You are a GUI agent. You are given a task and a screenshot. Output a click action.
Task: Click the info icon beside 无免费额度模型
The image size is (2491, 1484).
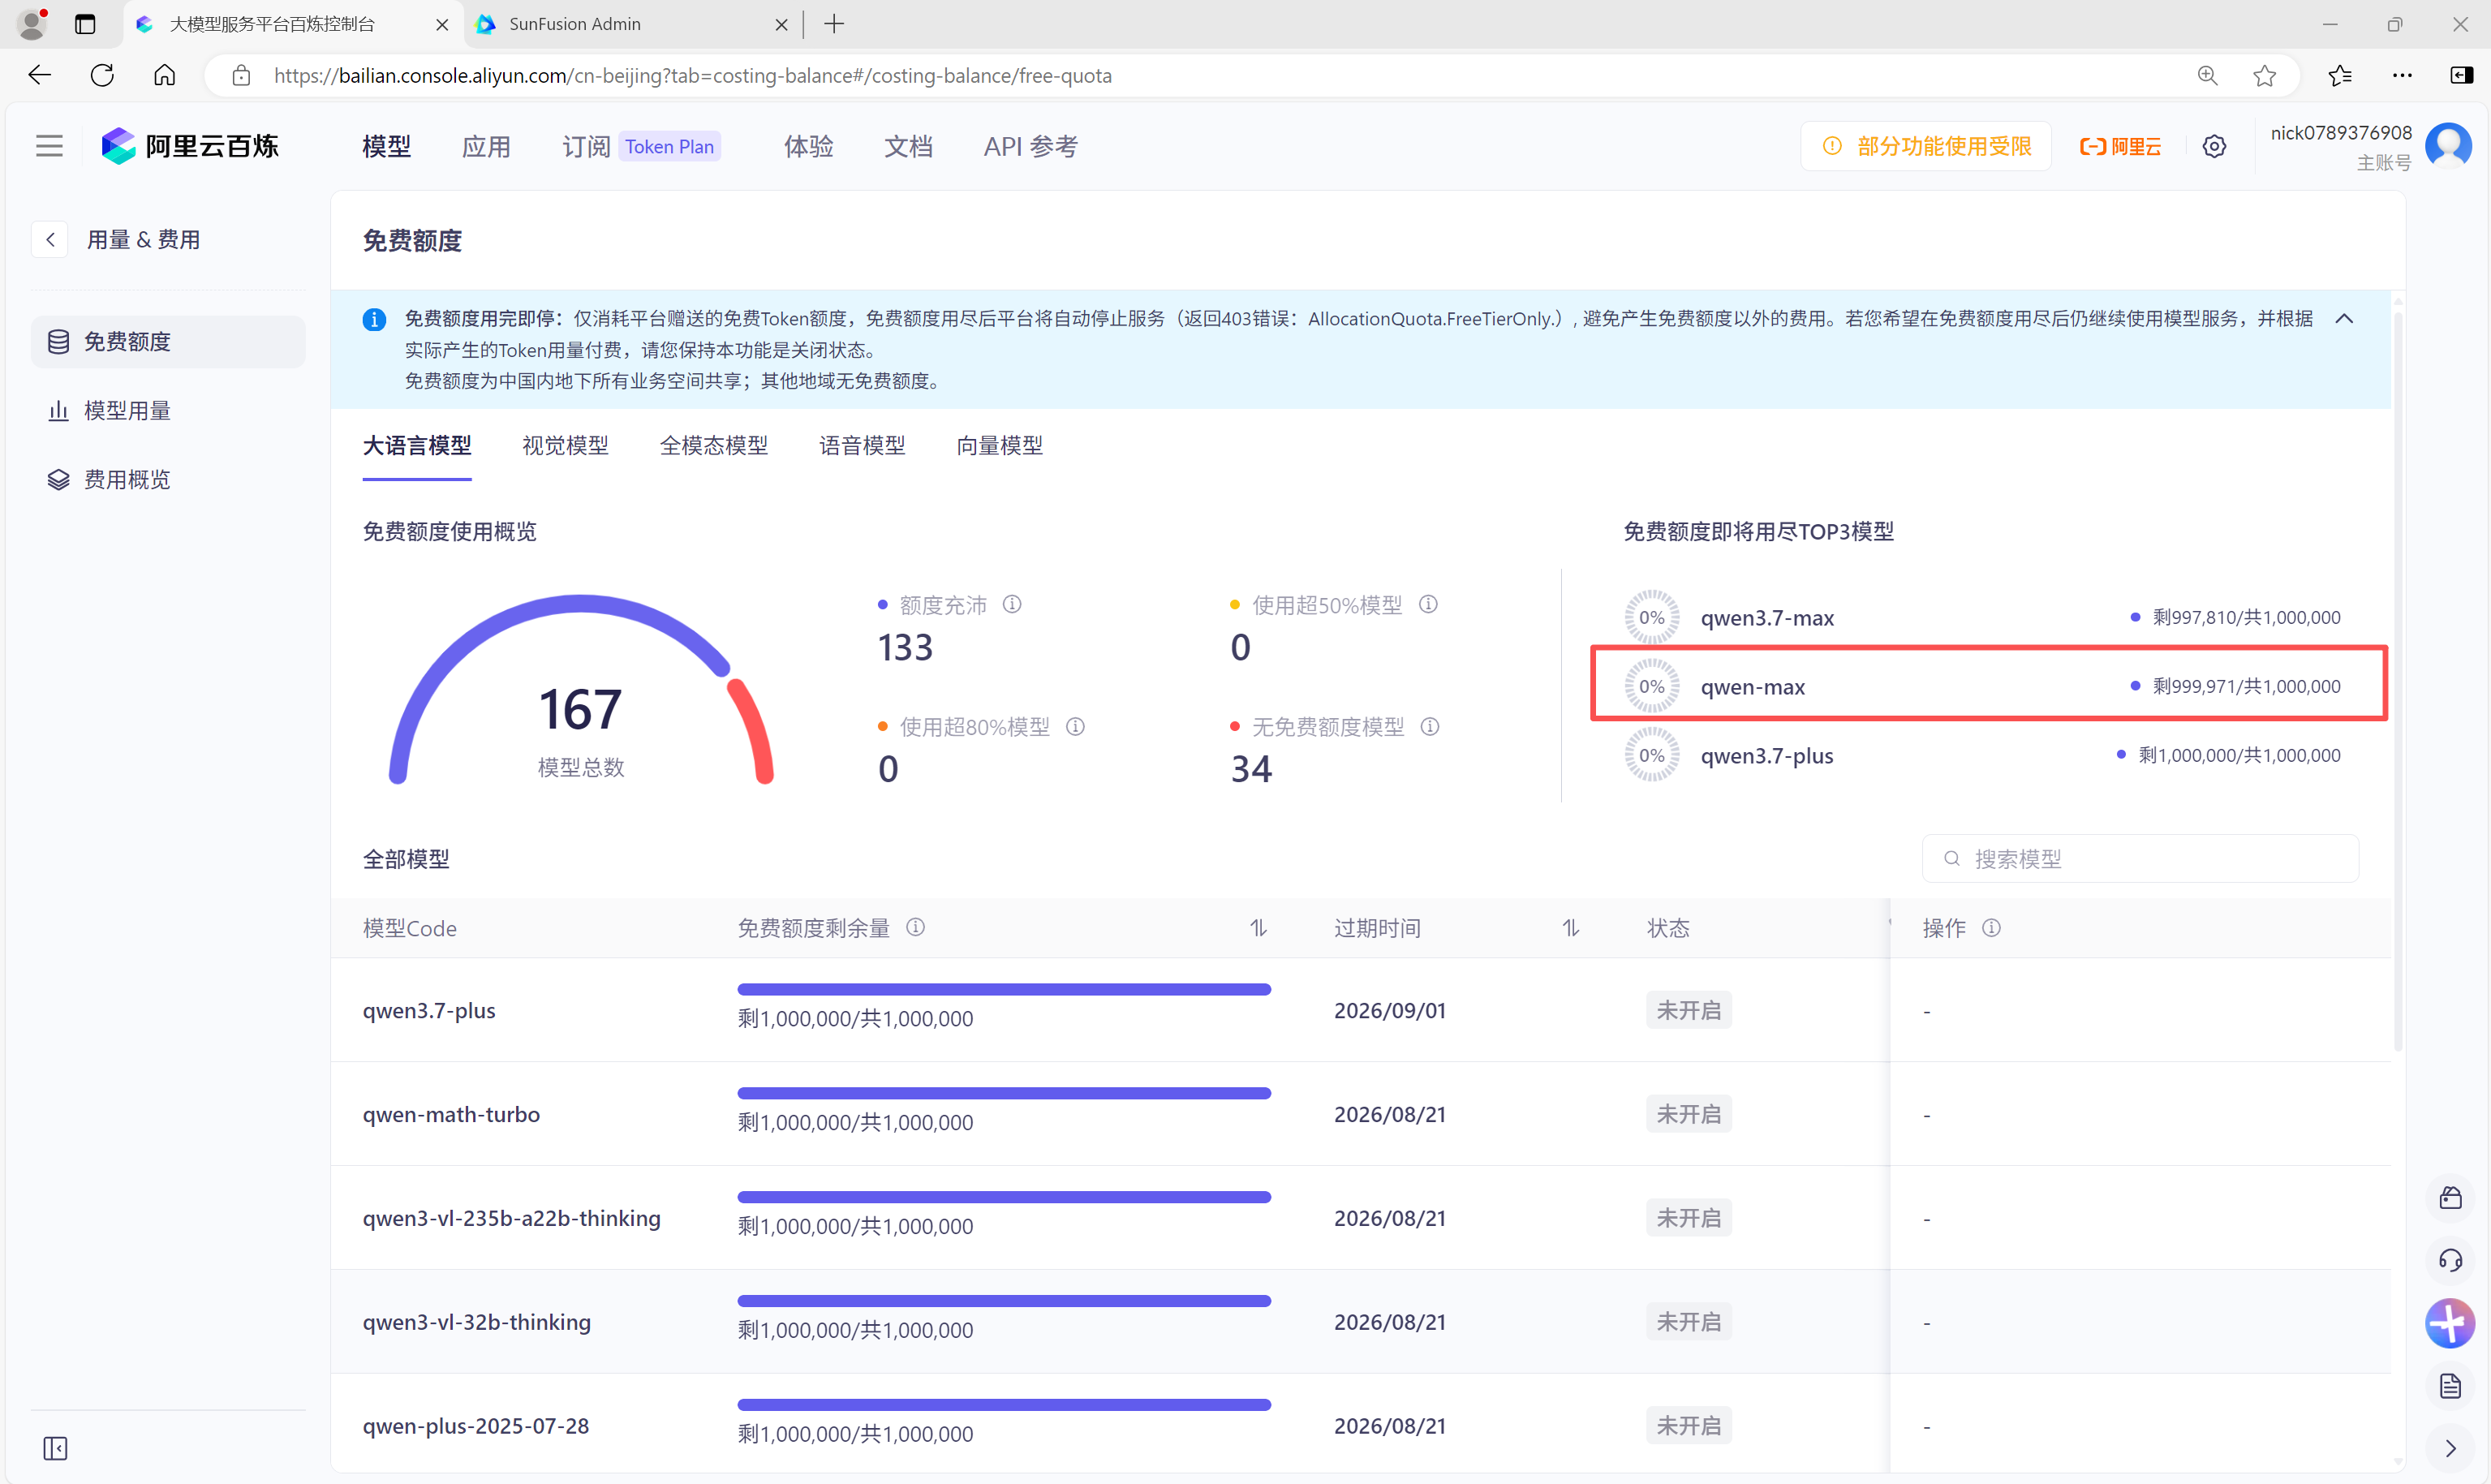pos(1430,726)
